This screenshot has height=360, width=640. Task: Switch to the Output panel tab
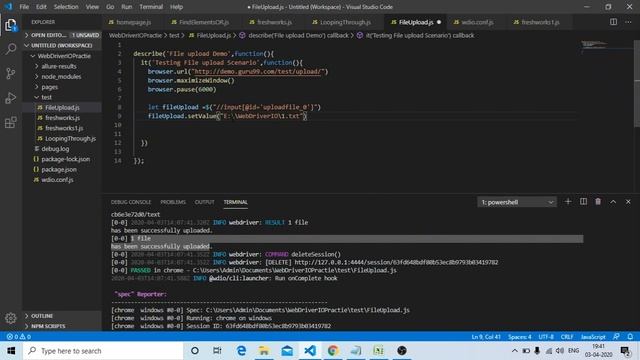pos(204,202)
